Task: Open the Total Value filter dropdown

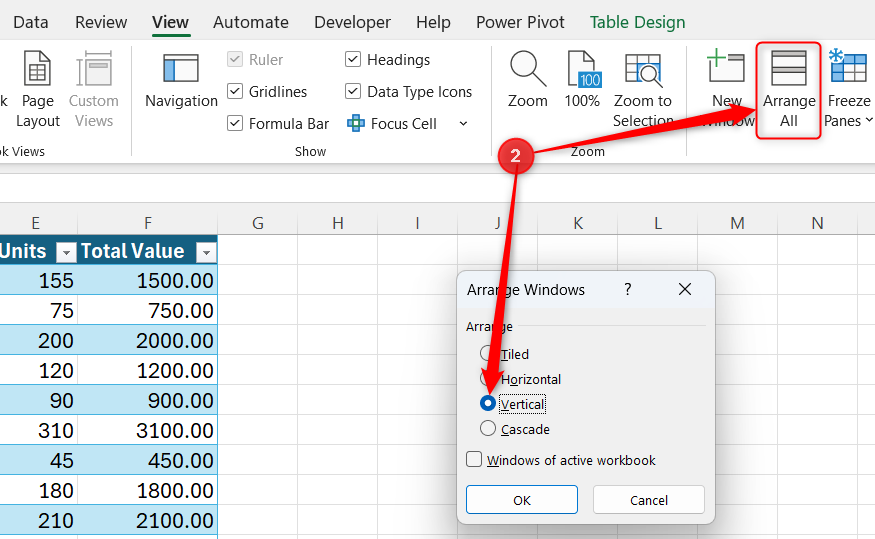Action: (x=206, y=253)
